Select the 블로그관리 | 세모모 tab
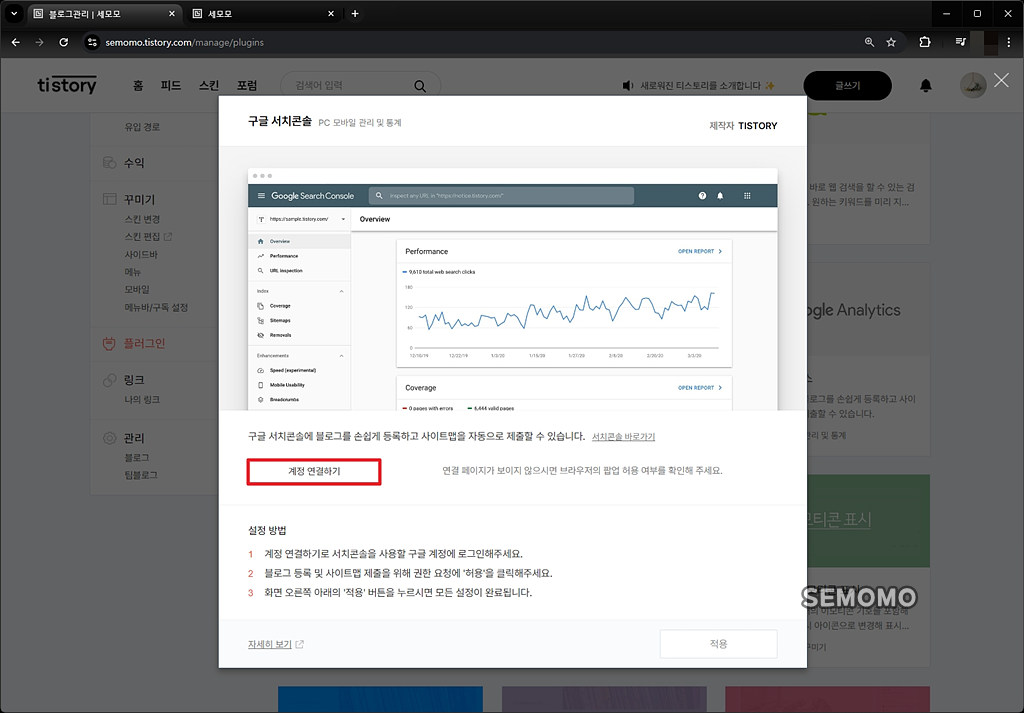Screen dimensions: 1024x713 104,14
